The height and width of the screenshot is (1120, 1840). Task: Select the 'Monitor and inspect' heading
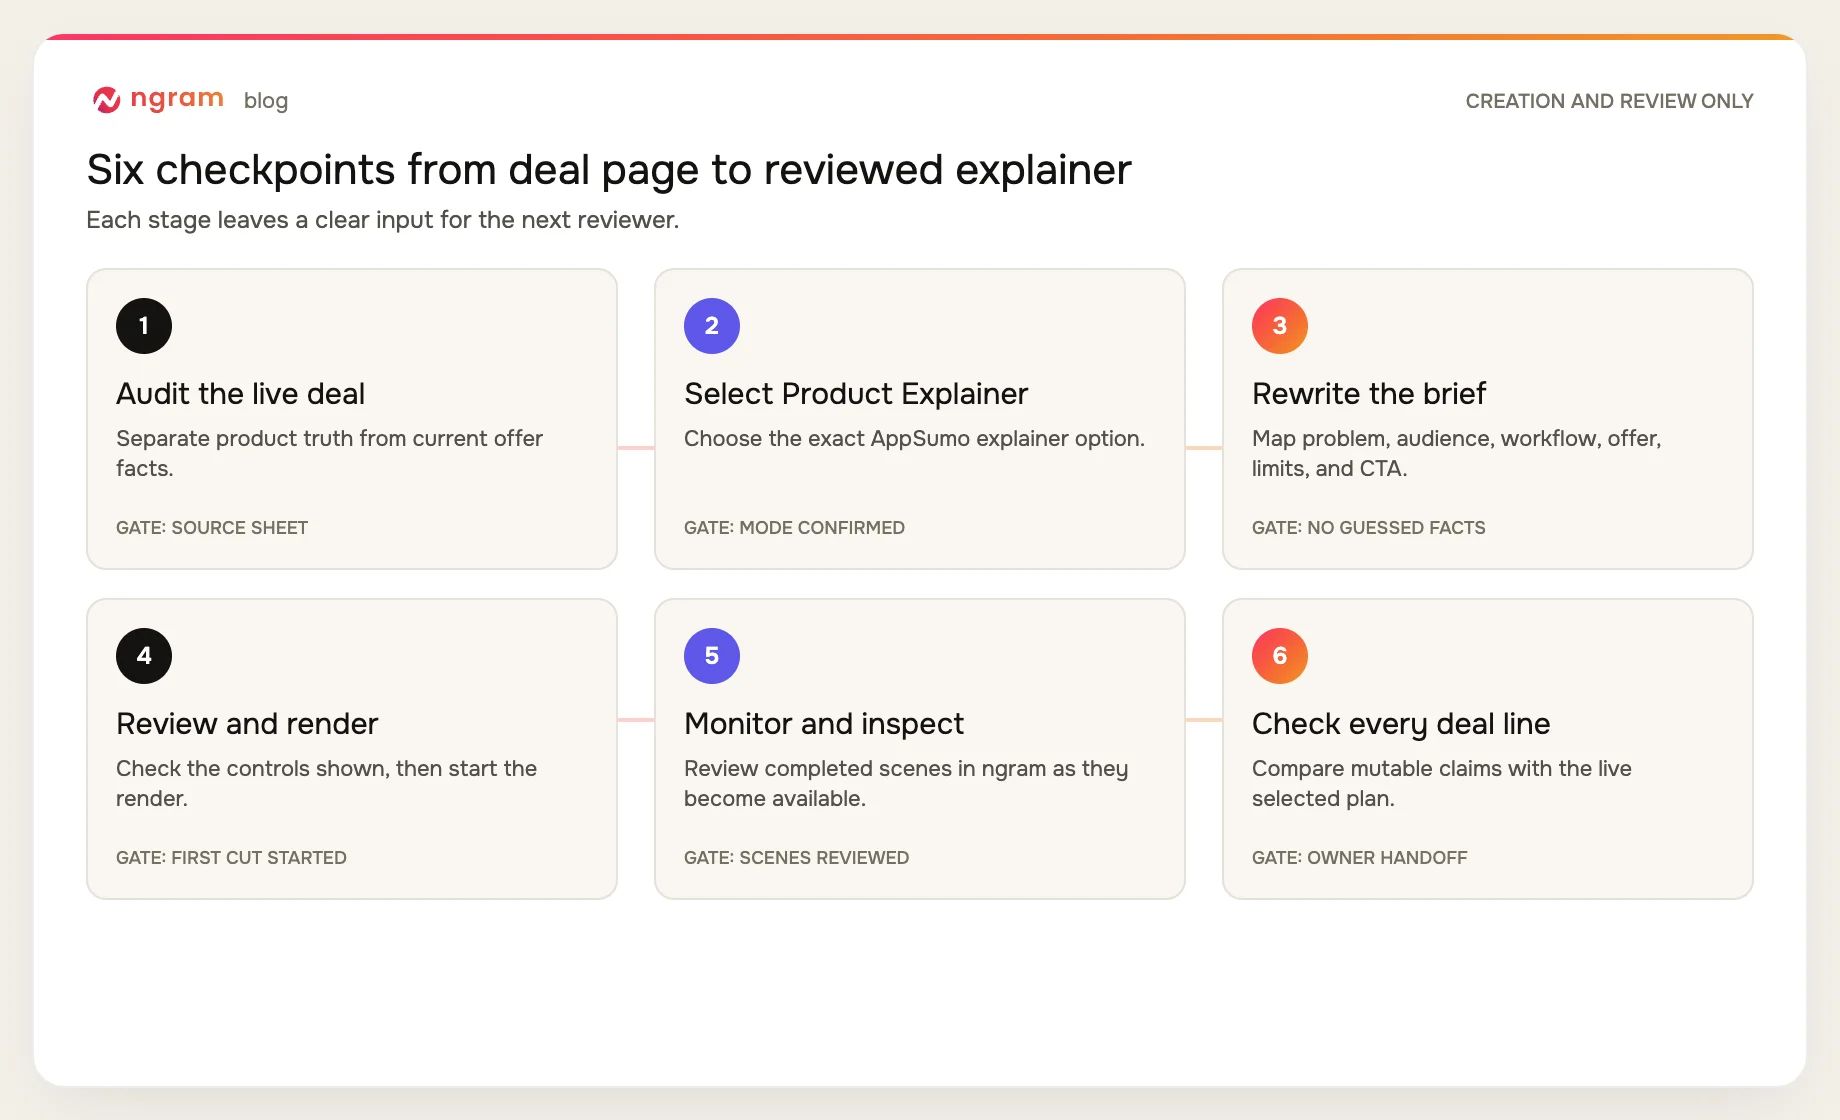click(824, 724)
